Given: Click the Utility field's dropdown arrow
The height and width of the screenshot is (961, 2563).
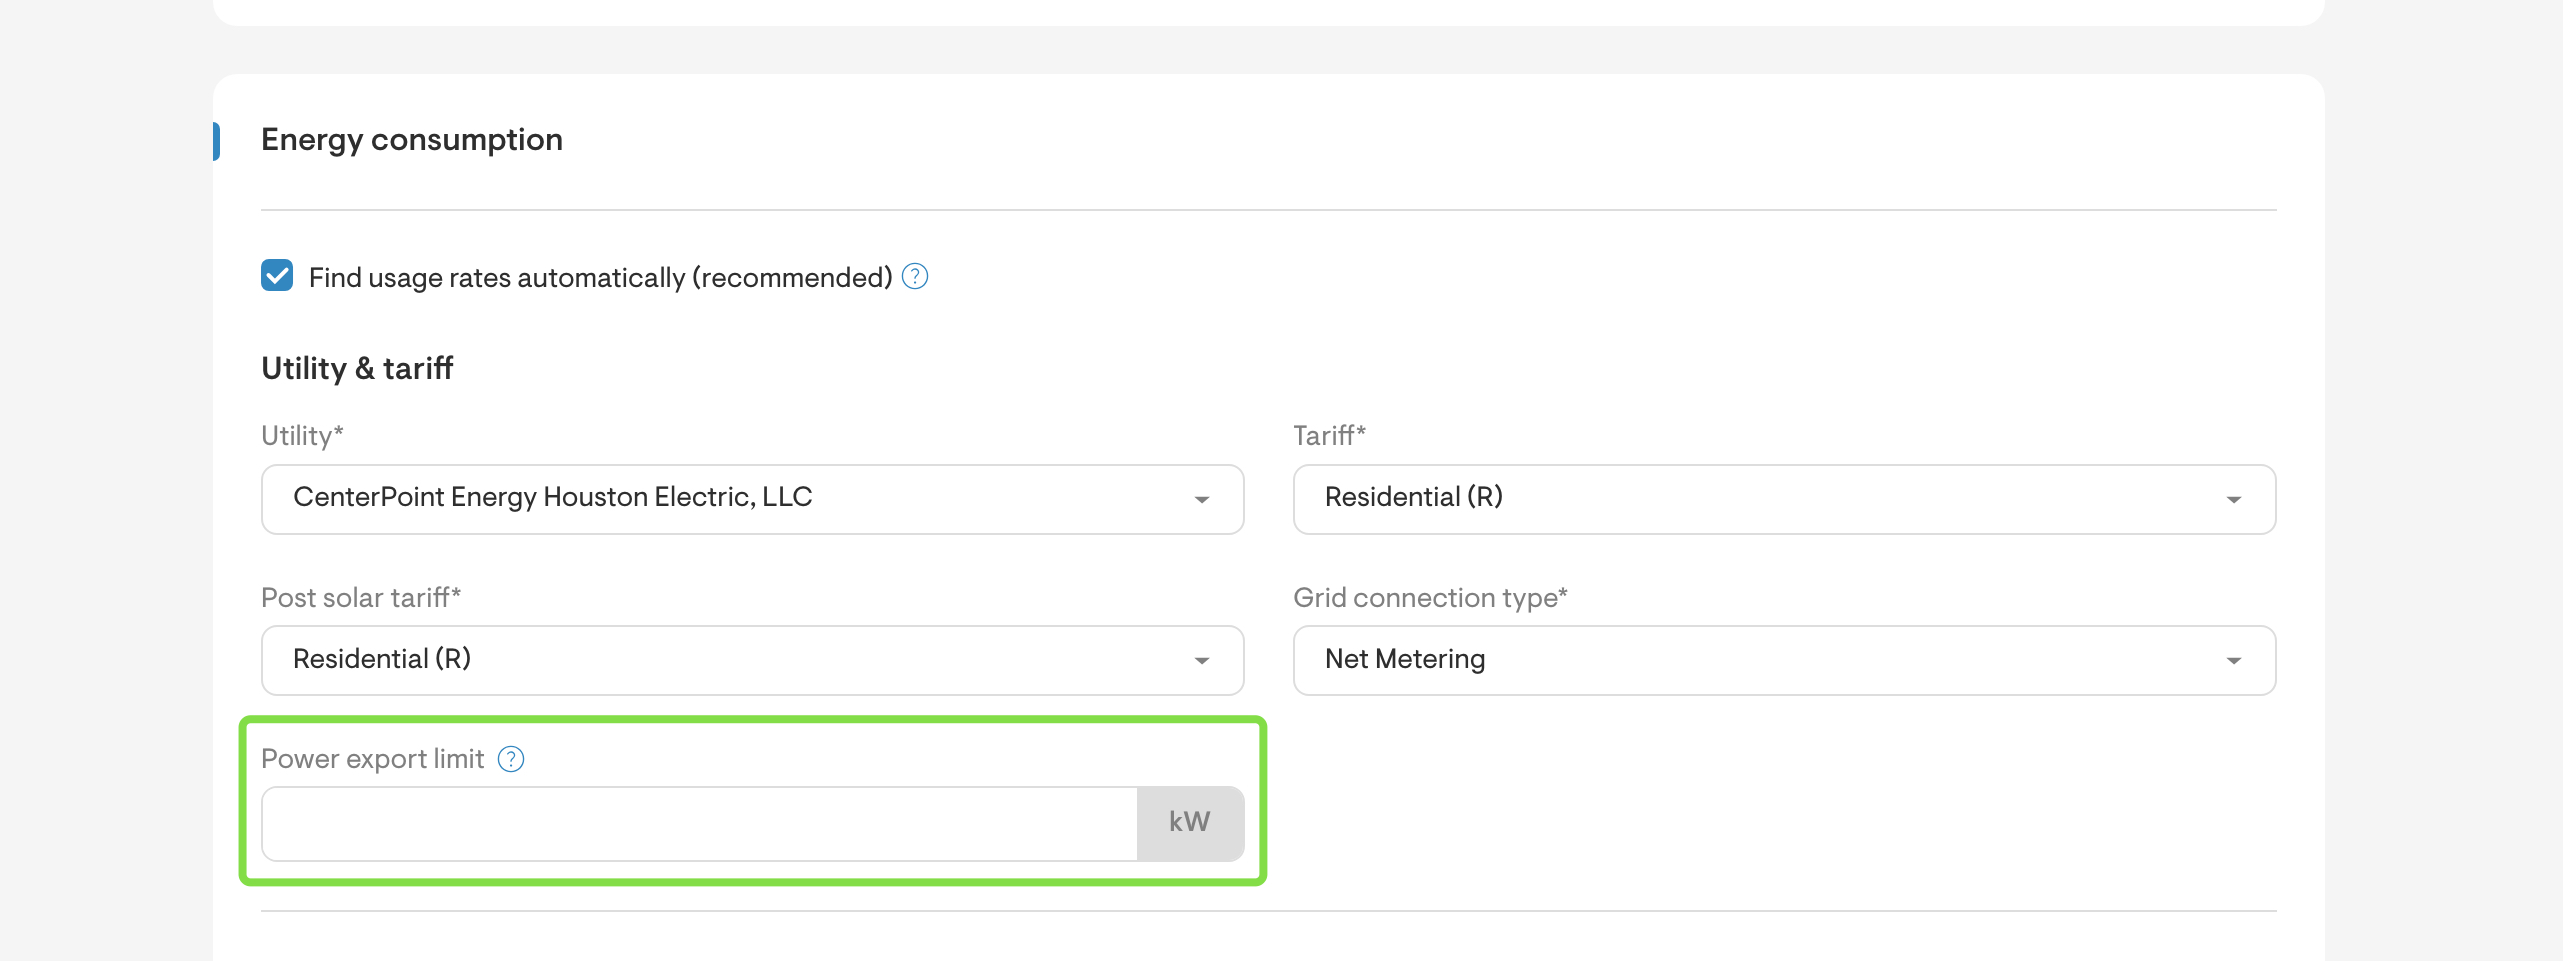Looking at the screenshot, I should (x=1201, y=499).
